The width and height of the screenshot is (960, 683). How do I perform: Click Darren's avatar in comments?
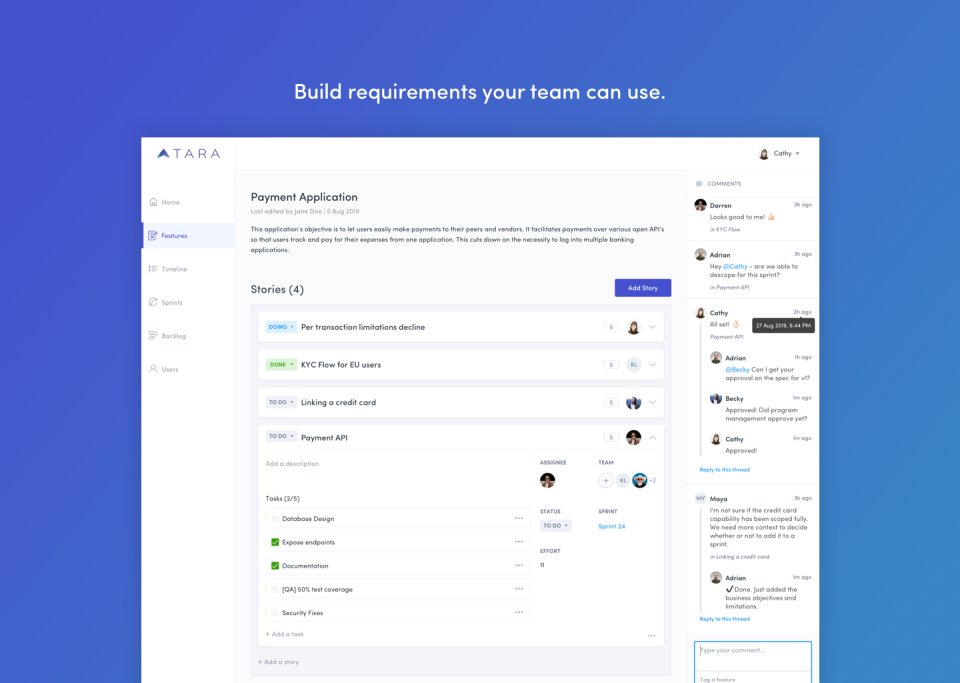coord(700,205)
